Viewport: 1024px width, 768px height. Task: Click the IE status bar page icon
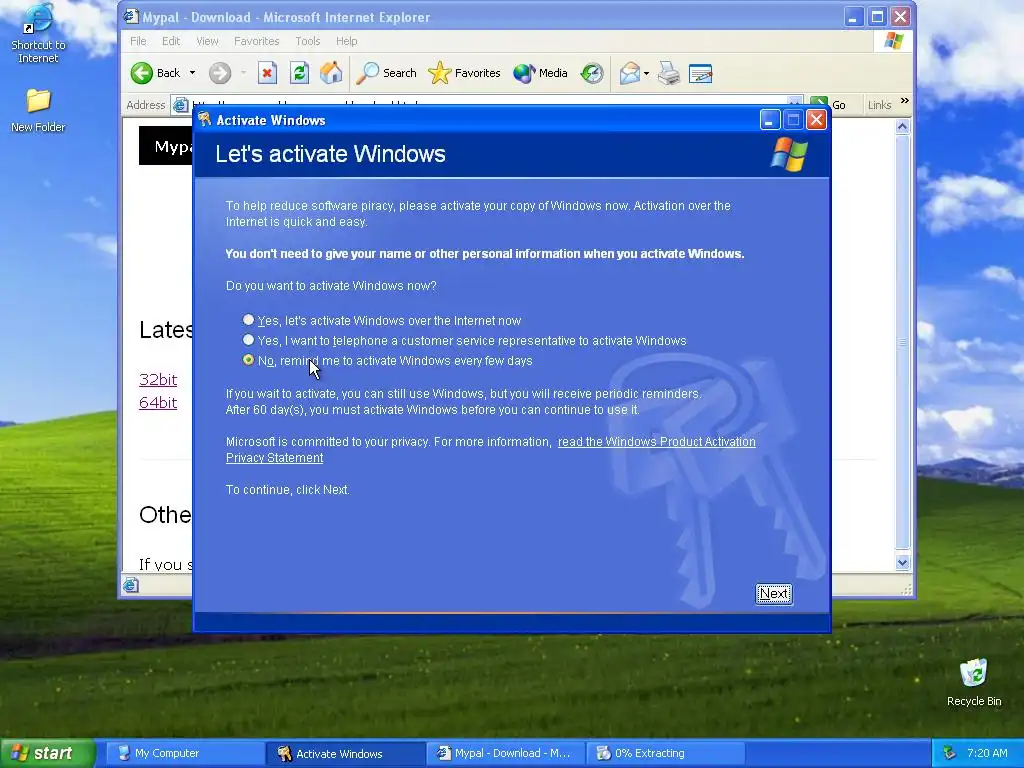(x=131, y=585)
